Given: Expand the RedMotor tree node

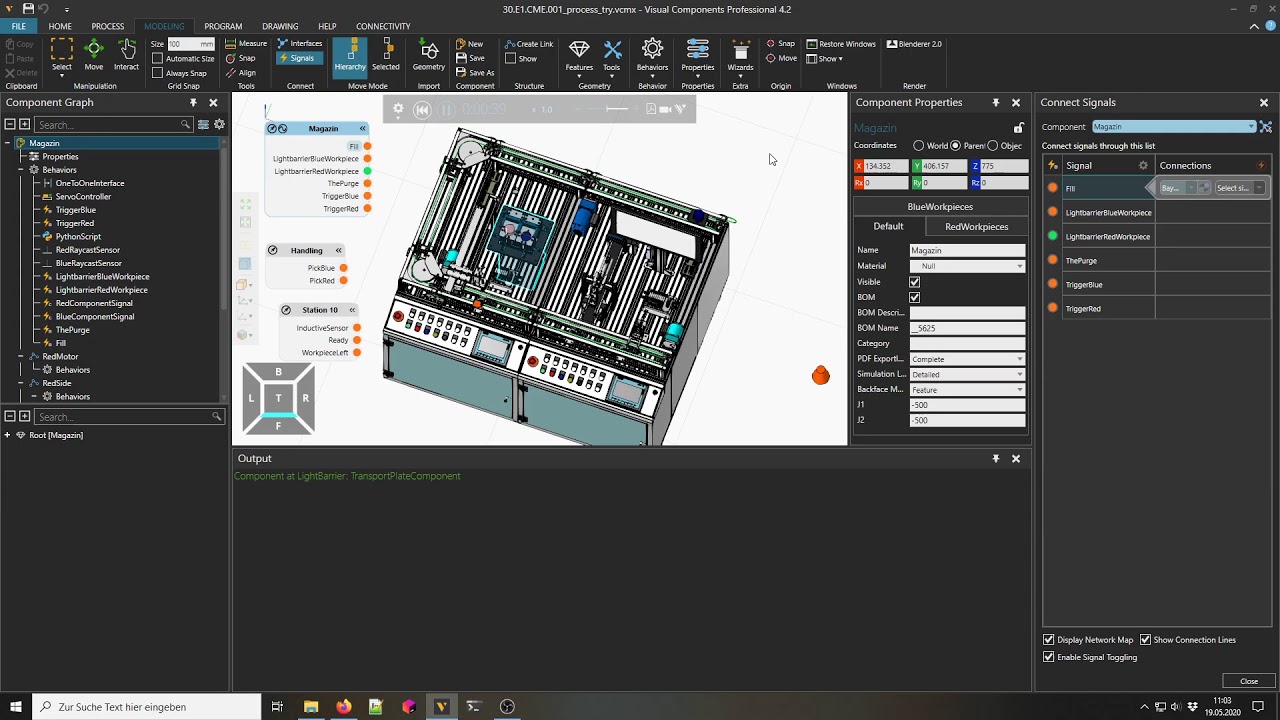Looking at the screenshot, I should pos(21,357).
